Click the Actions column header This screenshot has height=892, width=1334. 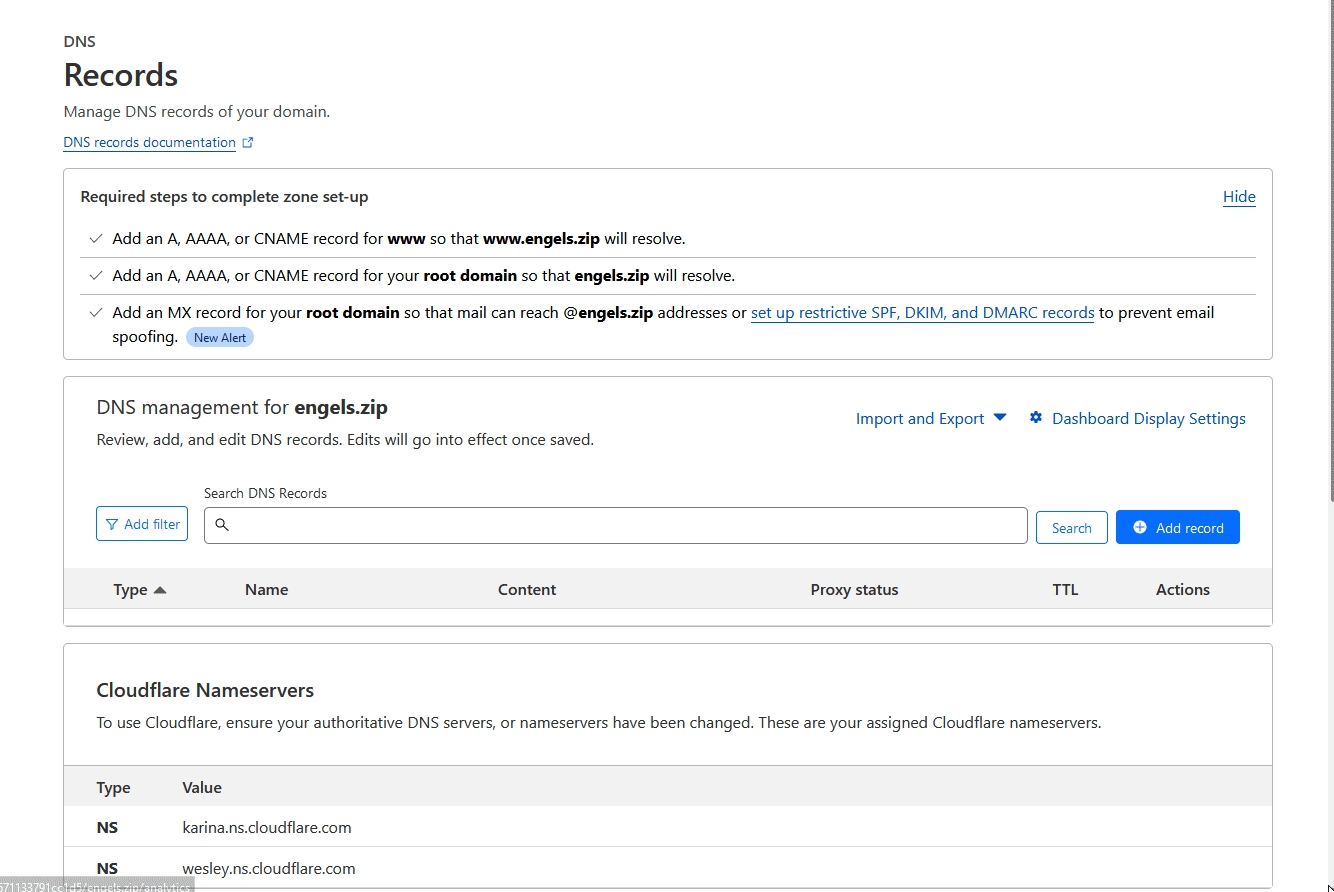click(x=1183, y=590)
